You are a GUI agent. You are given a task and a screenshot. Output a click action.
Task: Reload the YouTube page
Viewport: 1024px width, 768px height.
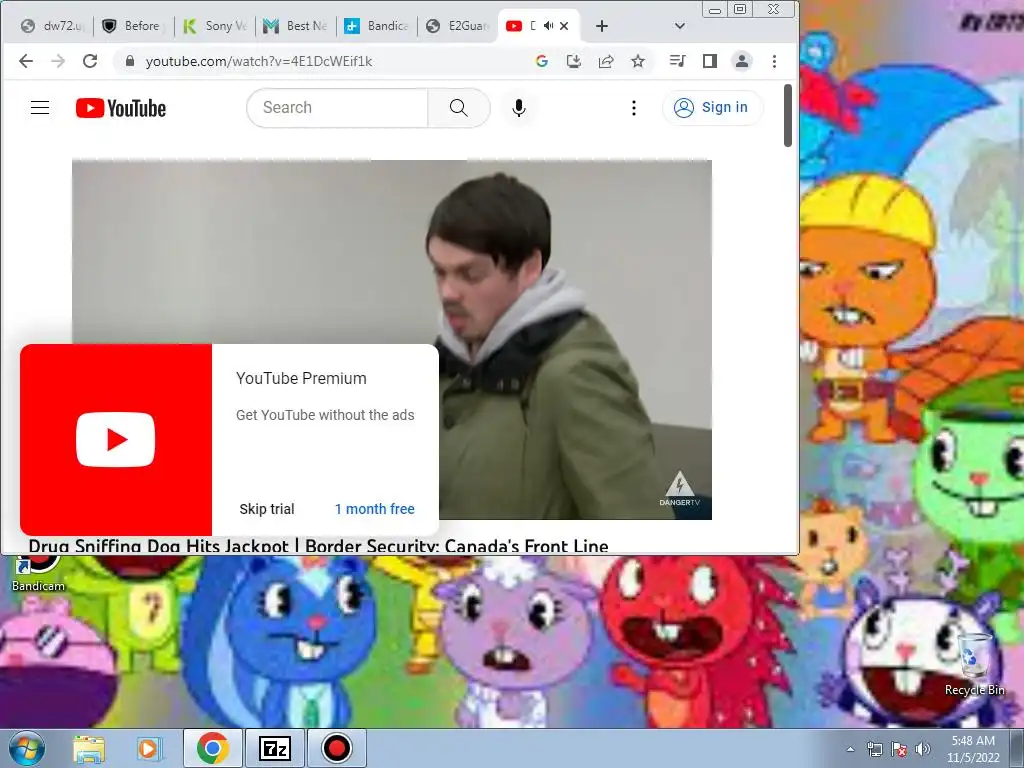coord(90,61)
